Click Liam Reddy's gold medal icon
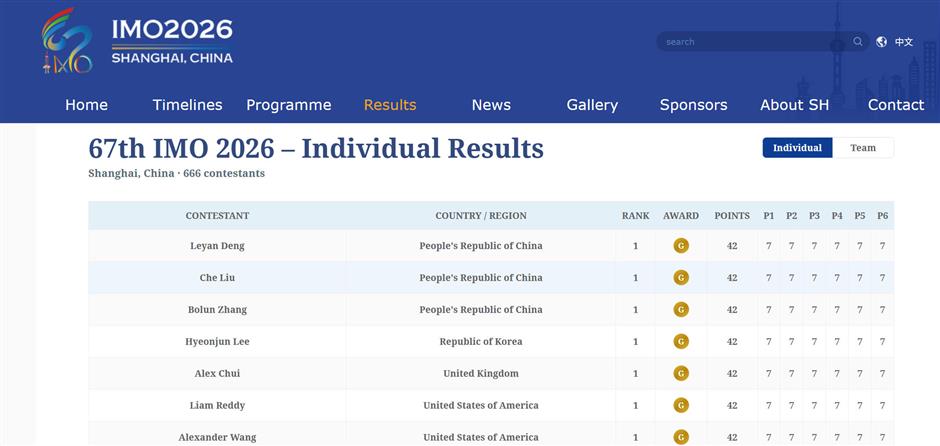Image resolution: width=940 pixels, height=446 pixels. (681, 405)
